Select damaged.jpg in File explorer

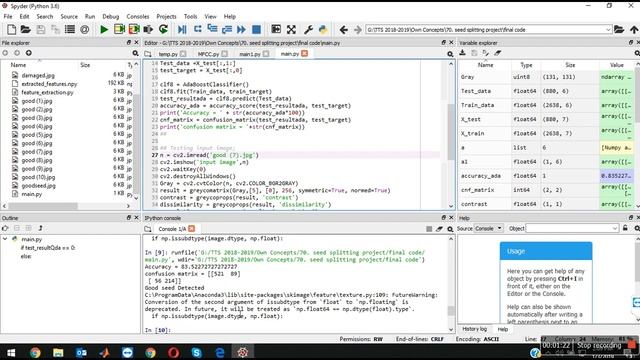click(x=38, y=76)
